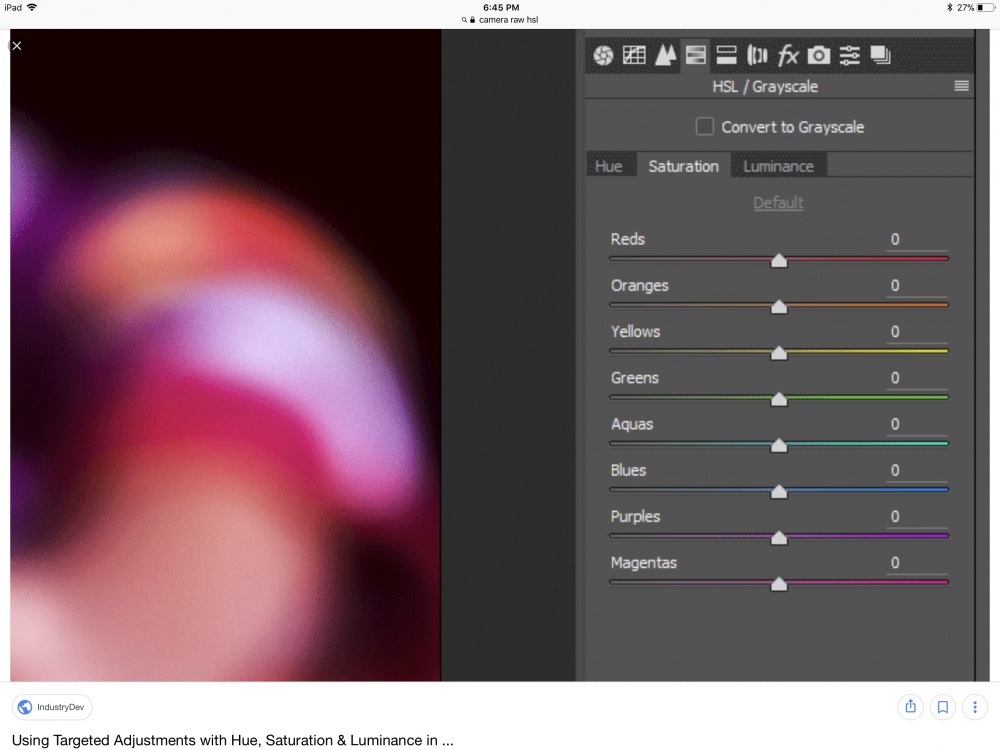The image size is (1000, 750).
Task: Click the Oranges value field
Action: pyautogui.click(x=916, y=286)
